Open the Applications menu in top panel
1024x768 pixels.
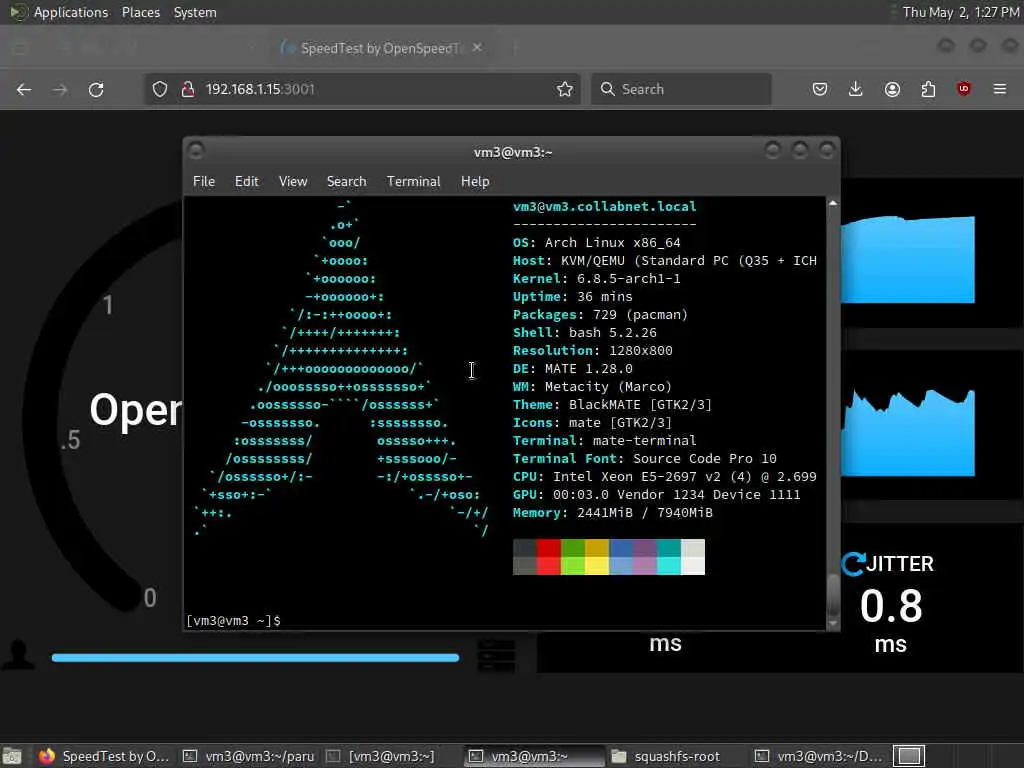71,12
